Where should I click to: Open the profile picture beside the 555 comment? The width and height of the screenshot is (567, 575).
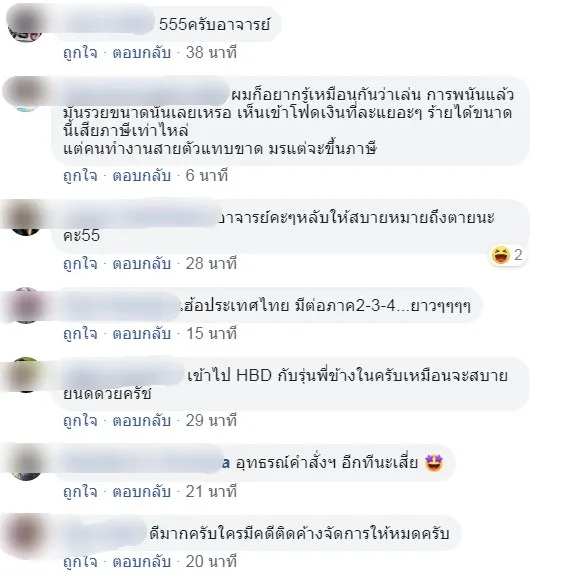[x=25, y=25]
